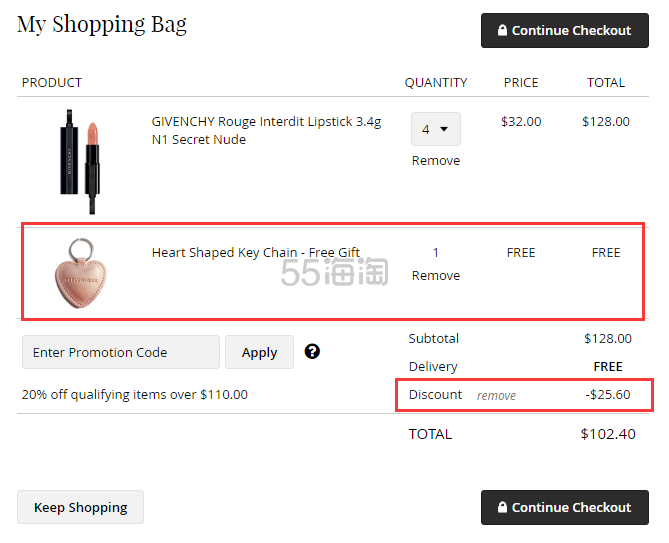The image size is (669, 543).
Task: Click the top Continue Checkout button
Action: (564, 30)
